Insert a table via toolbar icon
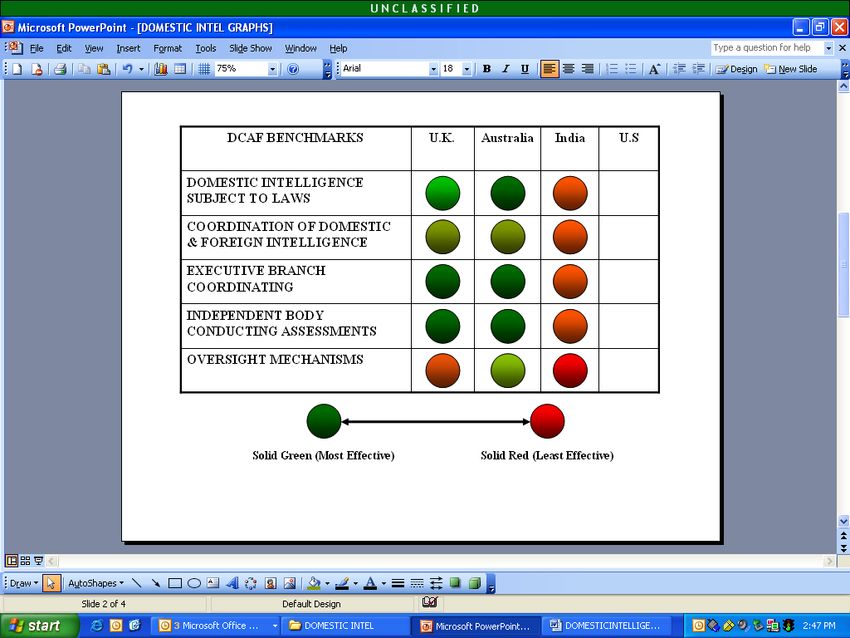The height and width of the screenshot is (638, 850). pos(179,69)
